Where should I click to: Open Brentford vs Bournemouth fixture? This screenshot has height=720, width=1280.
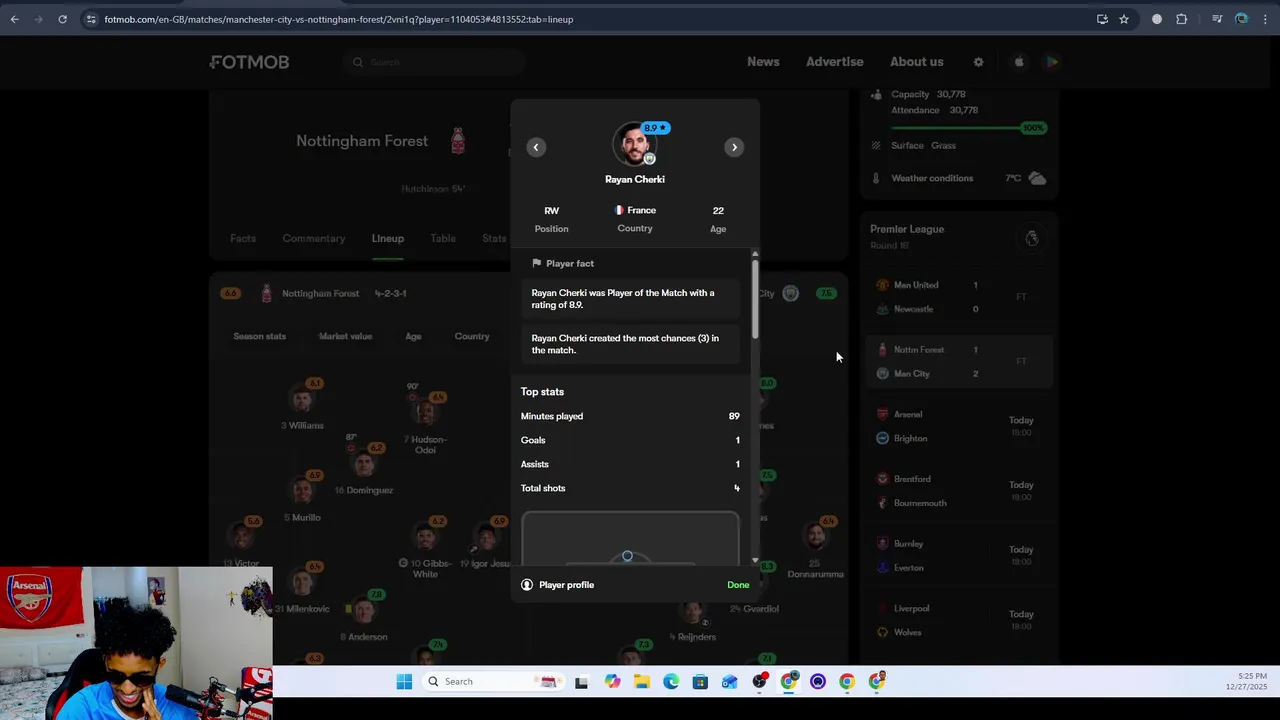958,491
